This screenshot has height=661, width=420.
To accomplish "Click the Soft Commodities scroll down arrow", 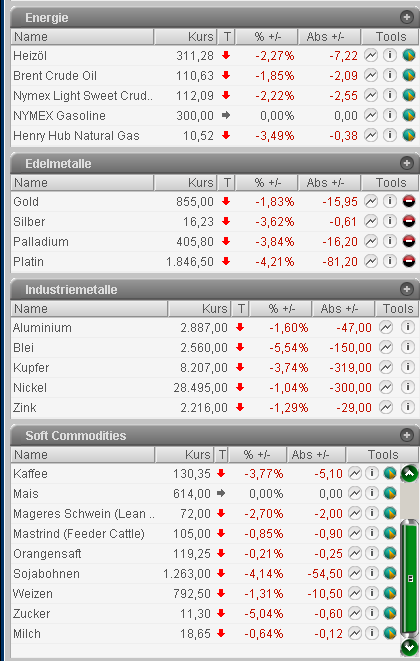I will point(409,647).
